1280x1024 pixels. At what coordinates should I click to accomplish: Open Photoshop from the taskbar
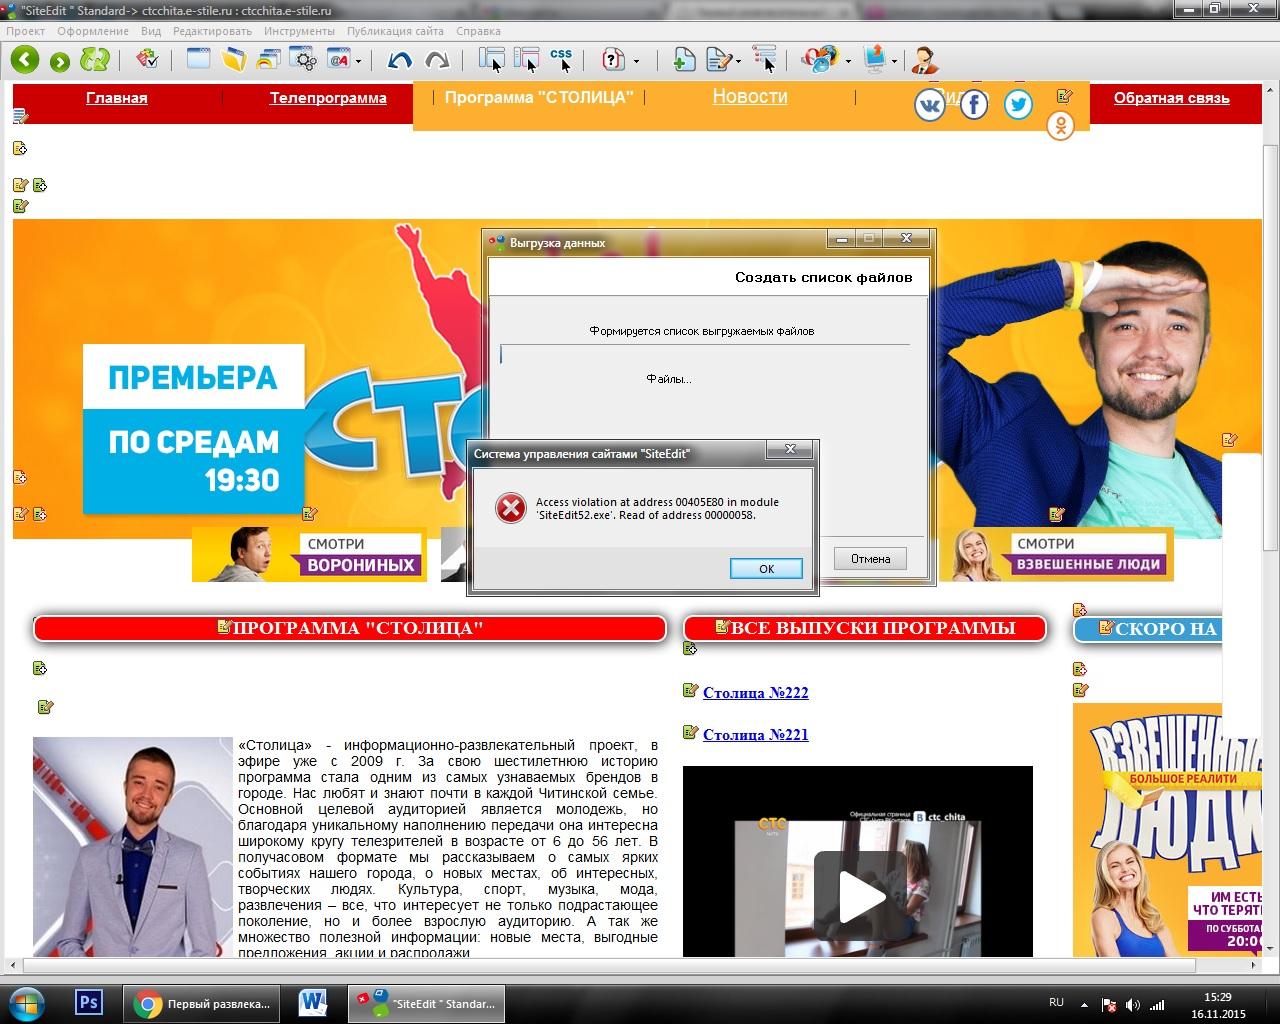(x=89, y=1002)
